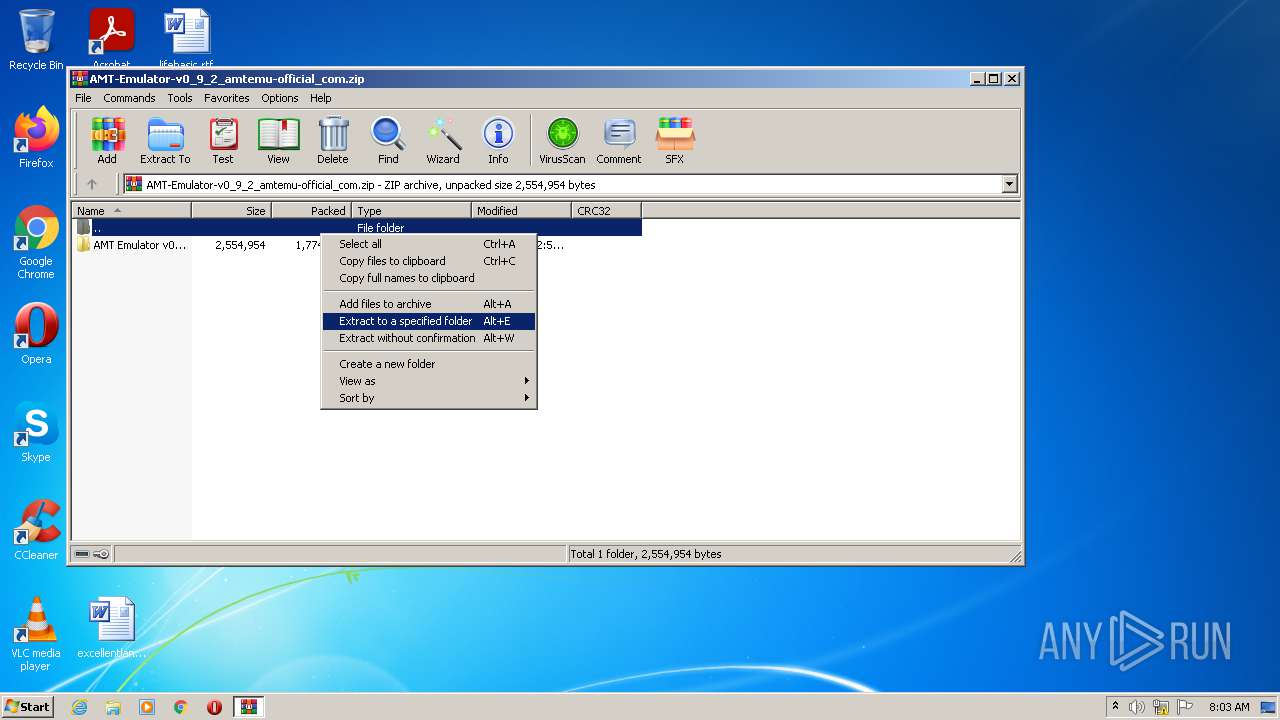This screenshot has height=720, width=1280.
Task: Open the View toolbar icon
Action: [278, 140]
